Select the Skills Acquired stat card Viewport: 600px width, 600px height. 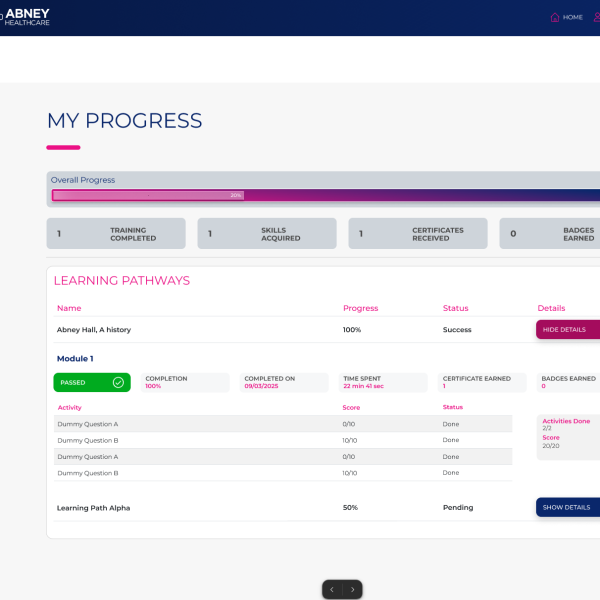pyautogui.click(x=266, y=234)
